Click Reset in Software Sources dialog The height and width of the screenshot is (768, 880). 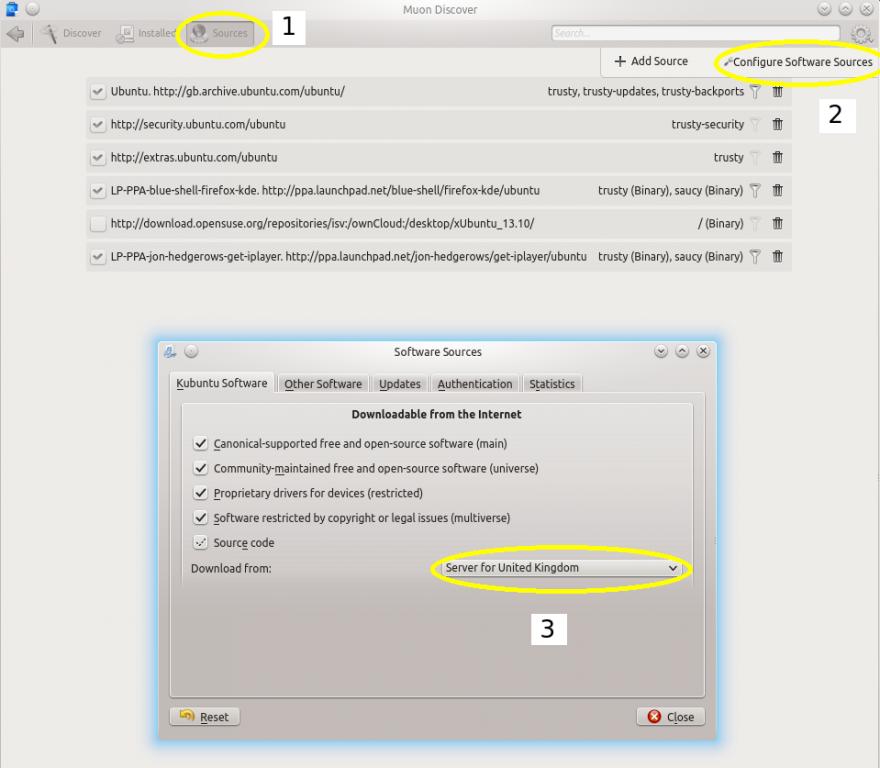[205, 717]
